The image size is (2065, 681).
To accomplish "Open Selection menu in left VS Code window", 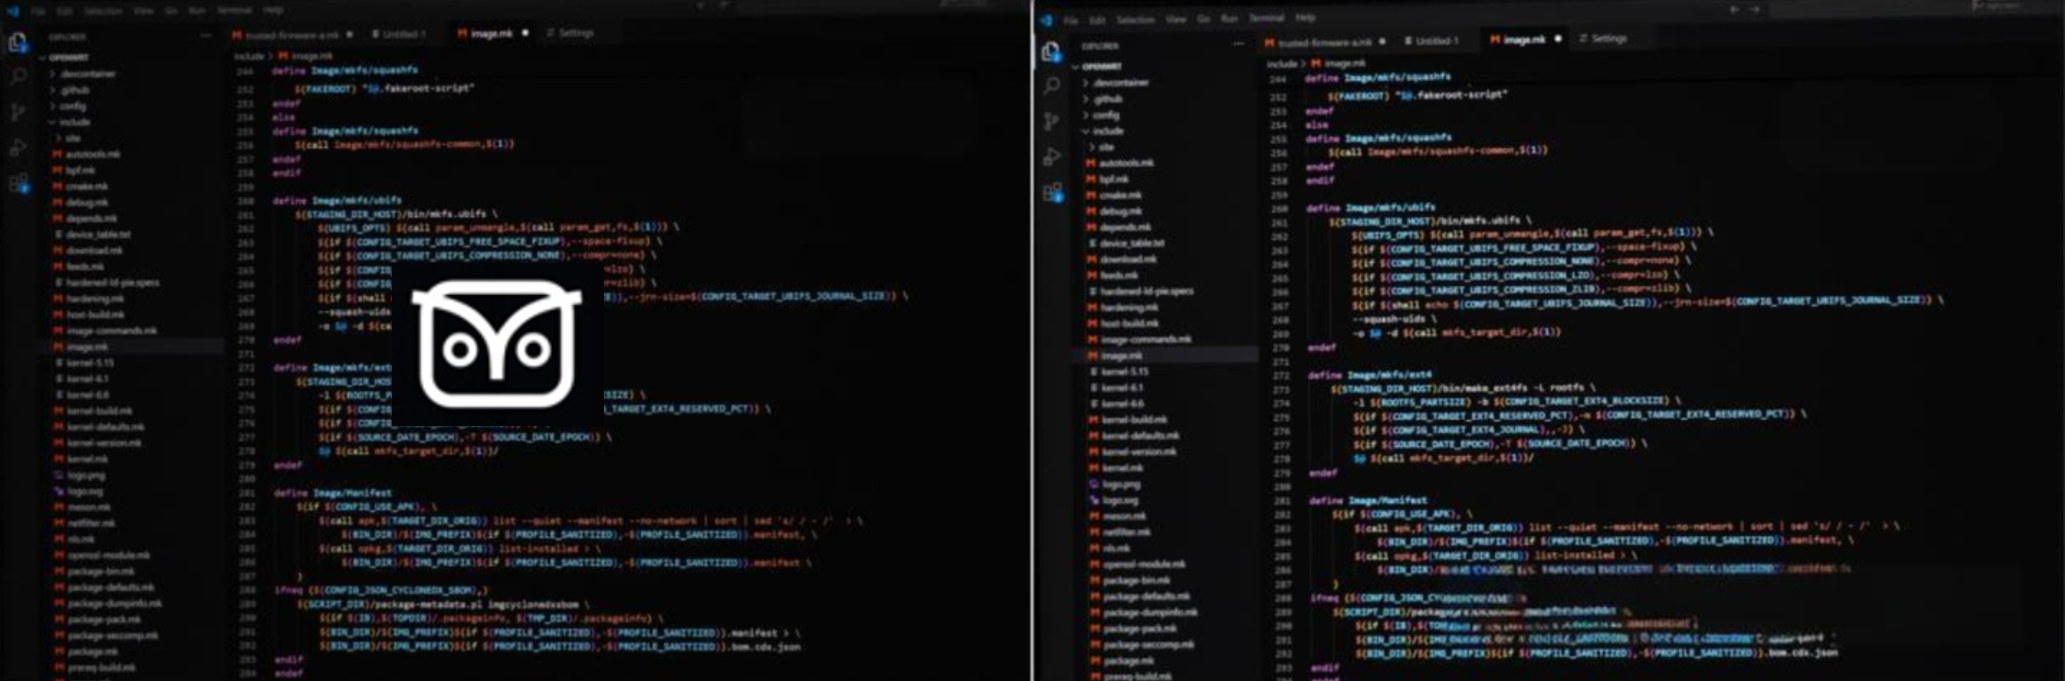I will [102, 11].
